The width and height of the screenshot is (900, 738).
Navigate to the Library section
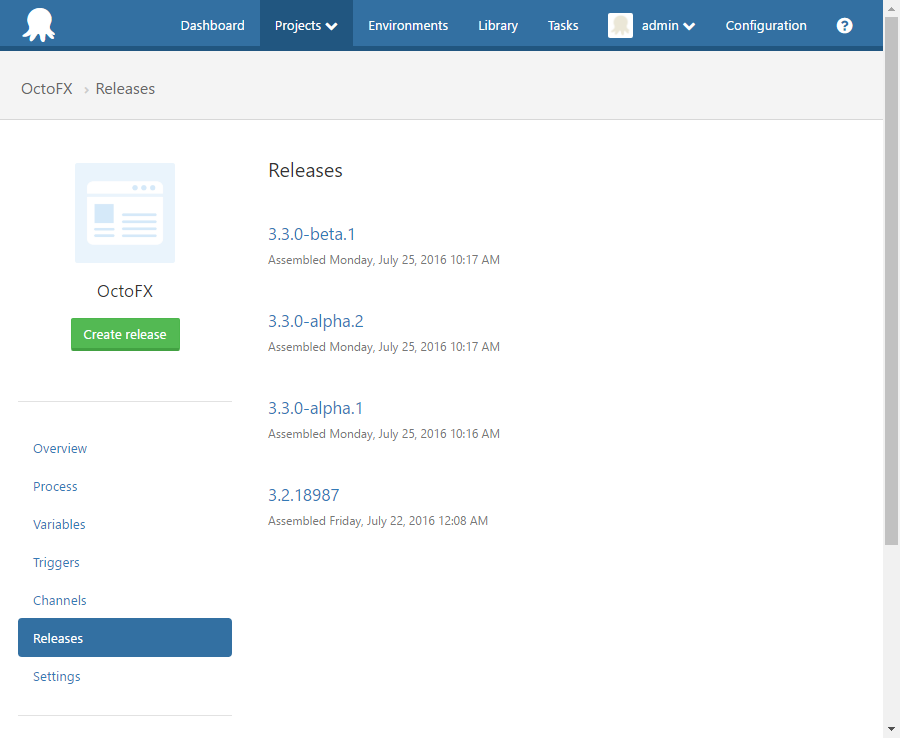coord(497,25)
